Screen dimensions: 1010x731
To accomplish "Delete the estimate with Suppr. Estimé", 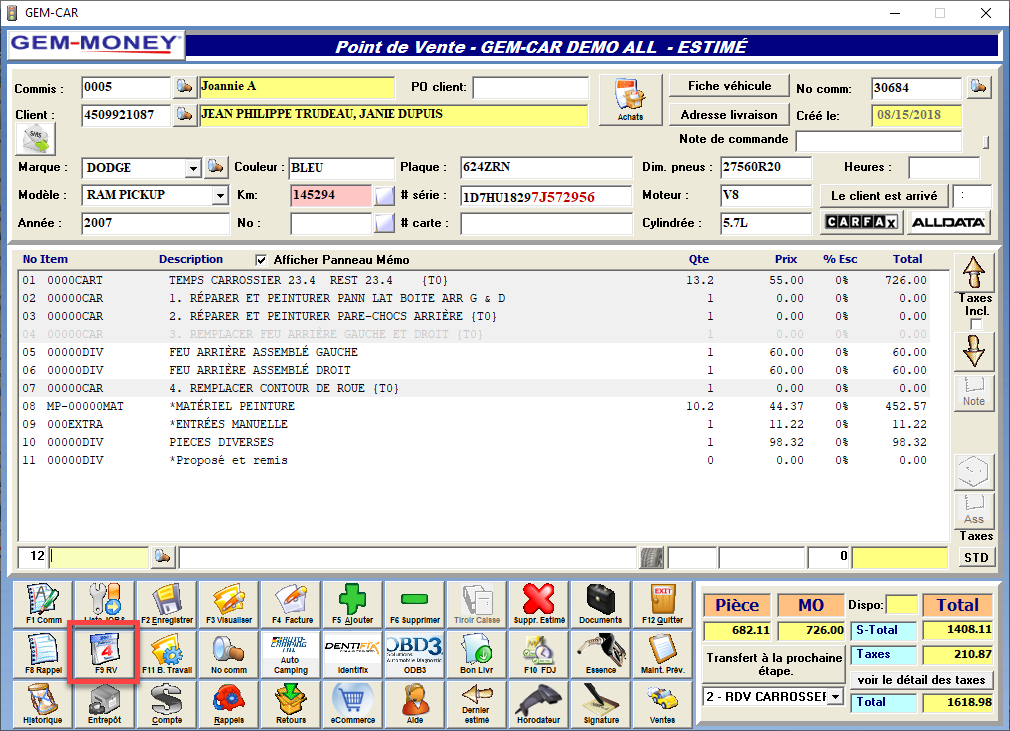I will pos(539,604).
